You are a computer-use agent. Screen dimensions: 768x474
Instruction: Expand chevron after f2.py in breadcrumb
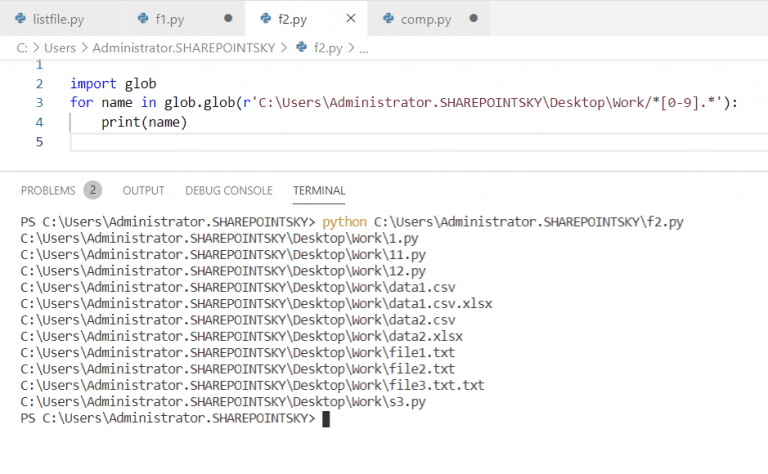click(x=351, y=48)
